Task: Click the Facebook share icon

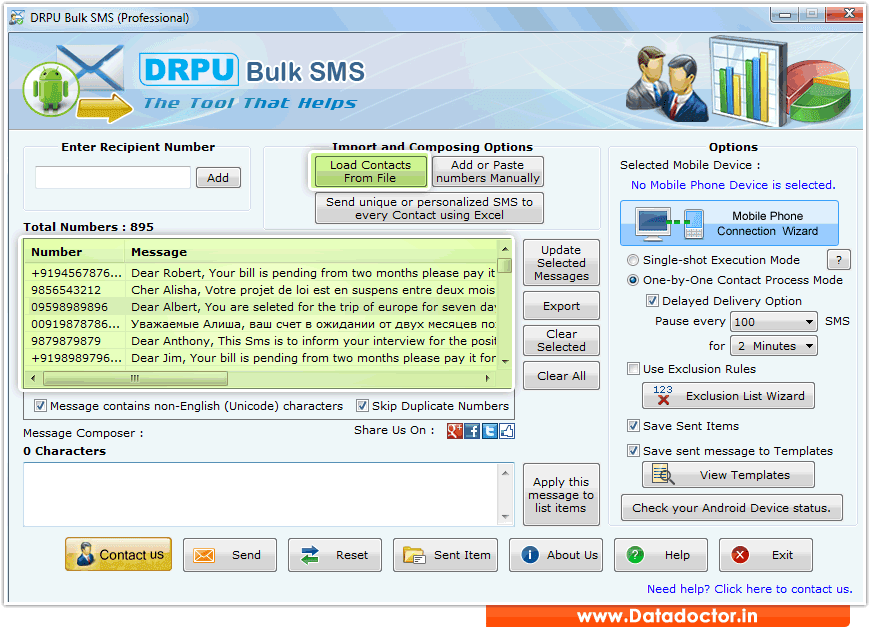Action: (x=472, y=431)
